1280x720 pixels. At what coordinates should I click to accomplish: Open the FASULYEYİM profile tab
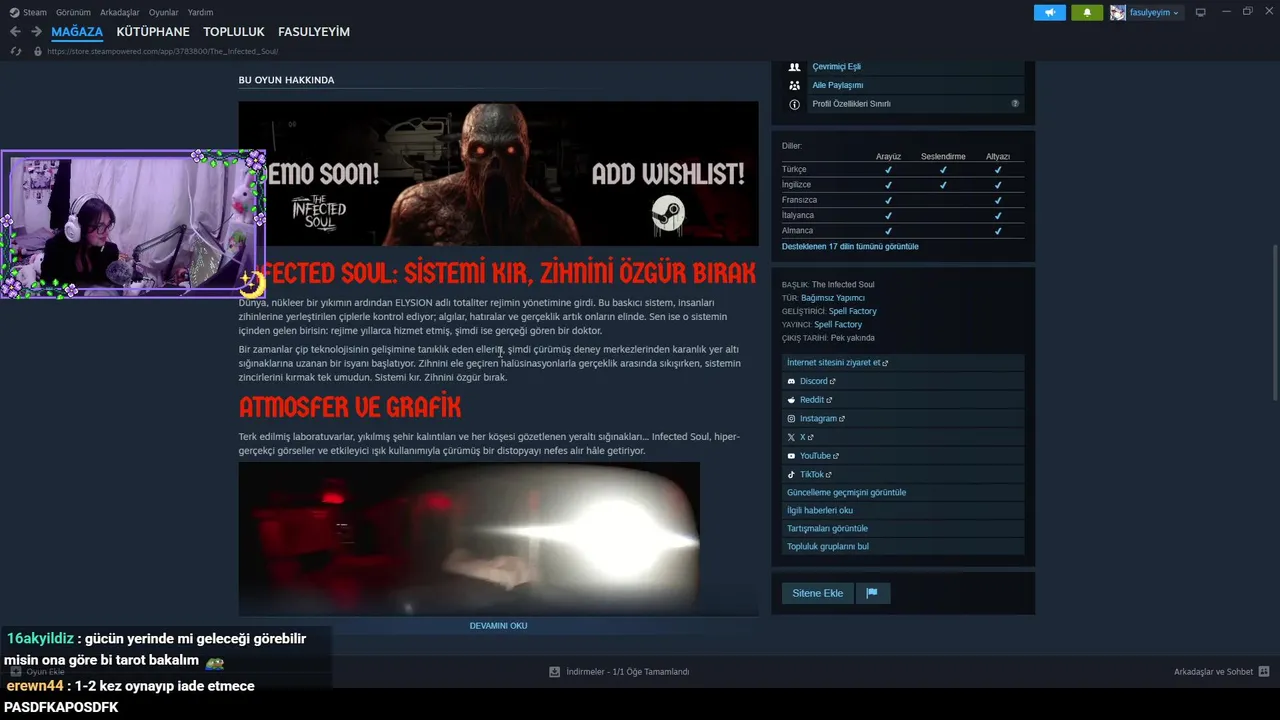click(314, 32)
